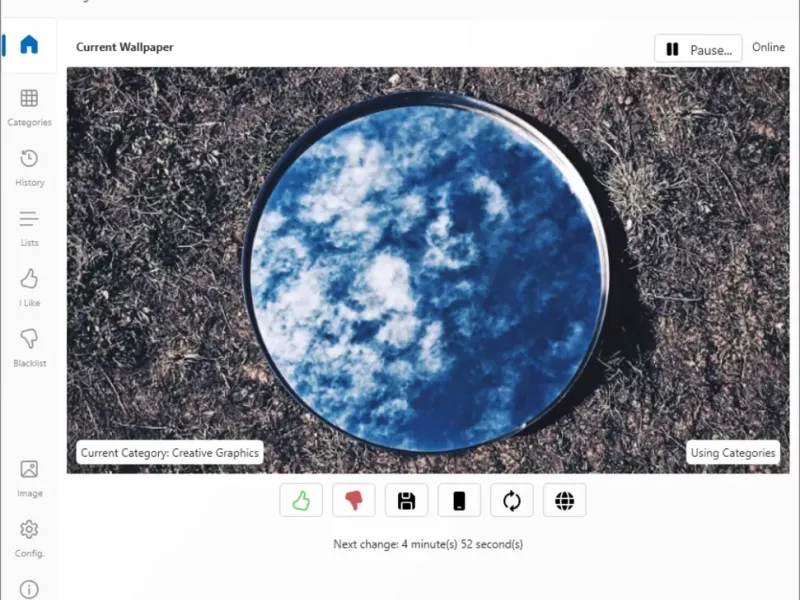Open the Image section
Image resolution: width=800 pixels, height=600 pixels.
pyautogui.click(x=29, y=479)
